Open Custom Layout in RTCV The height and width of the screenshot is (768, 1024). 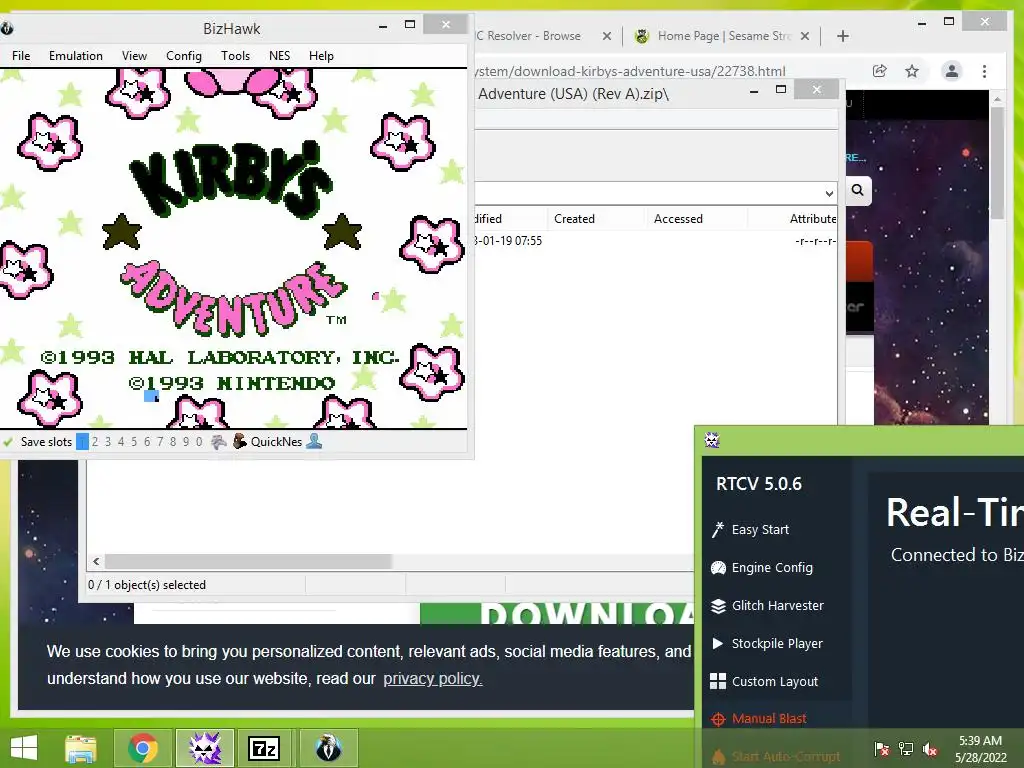click(775, 681)
